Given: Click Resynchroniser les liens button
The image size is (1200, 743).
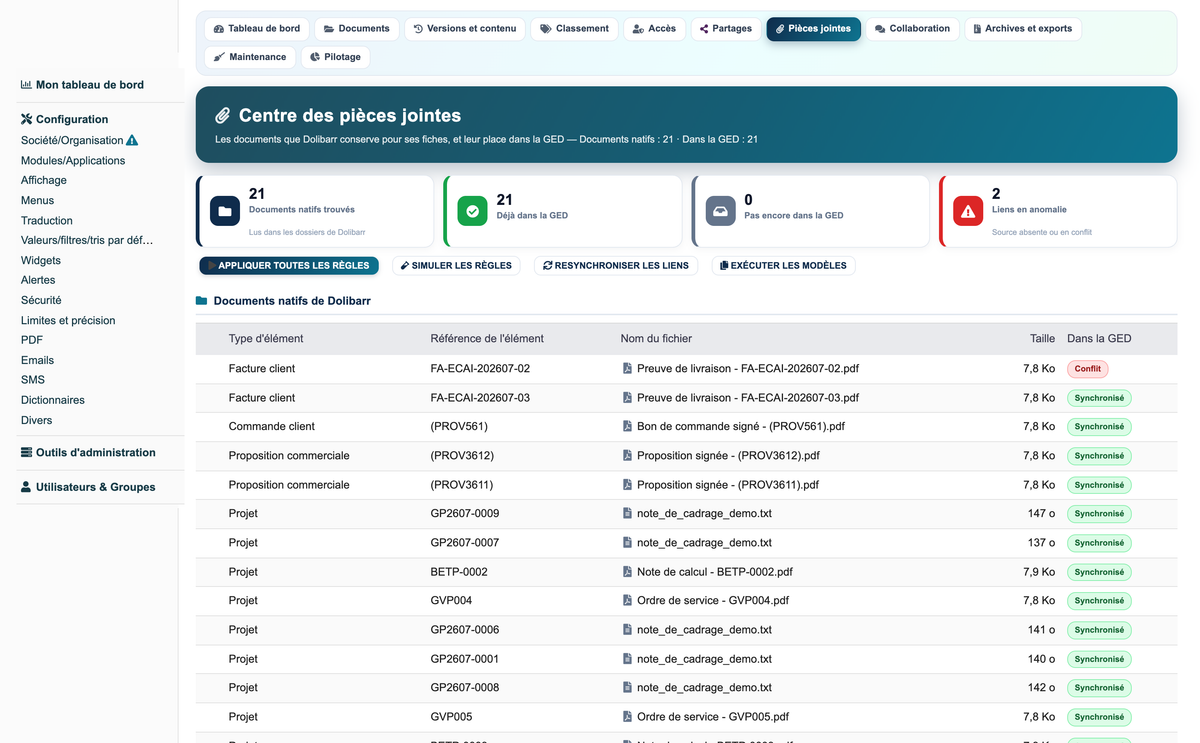Looking at the screenshot, I should (x=616, y=266).
